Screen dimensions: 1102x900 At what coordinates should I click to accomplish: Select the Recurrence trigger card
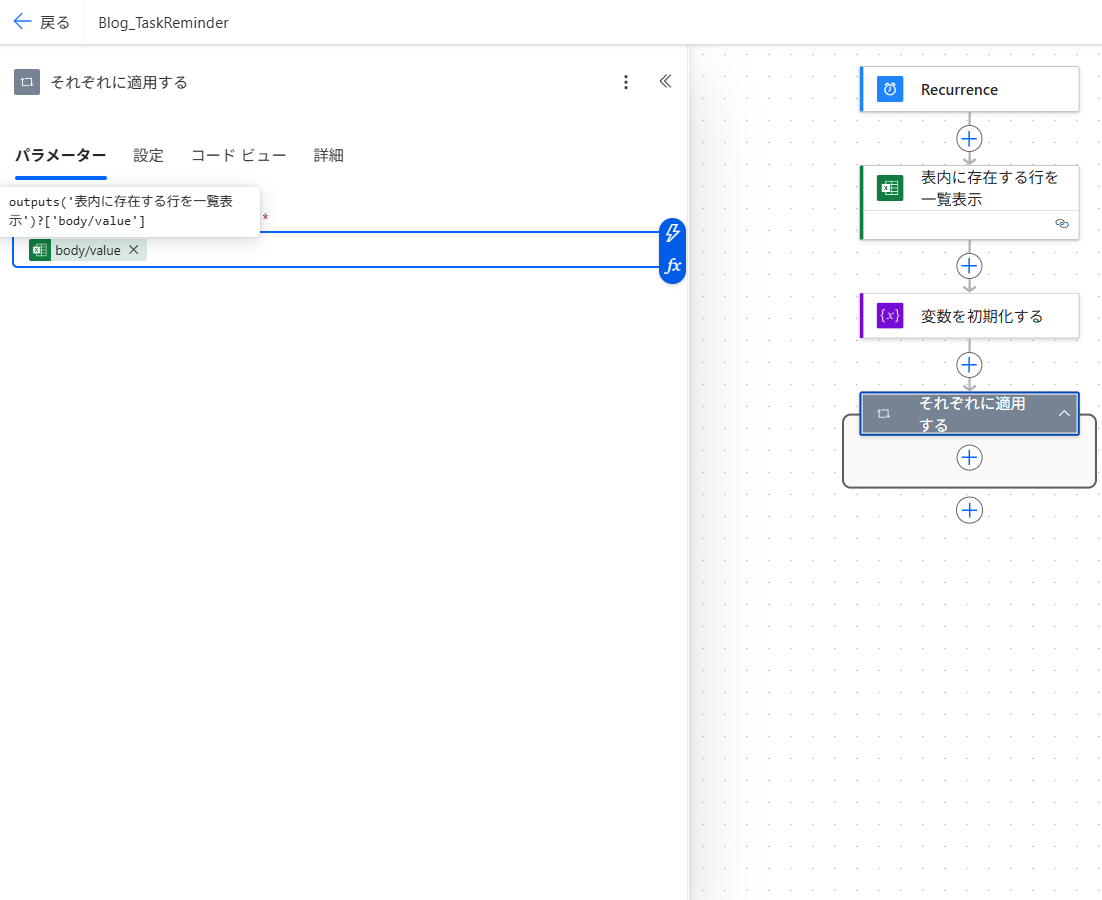(x=969, y=89)
